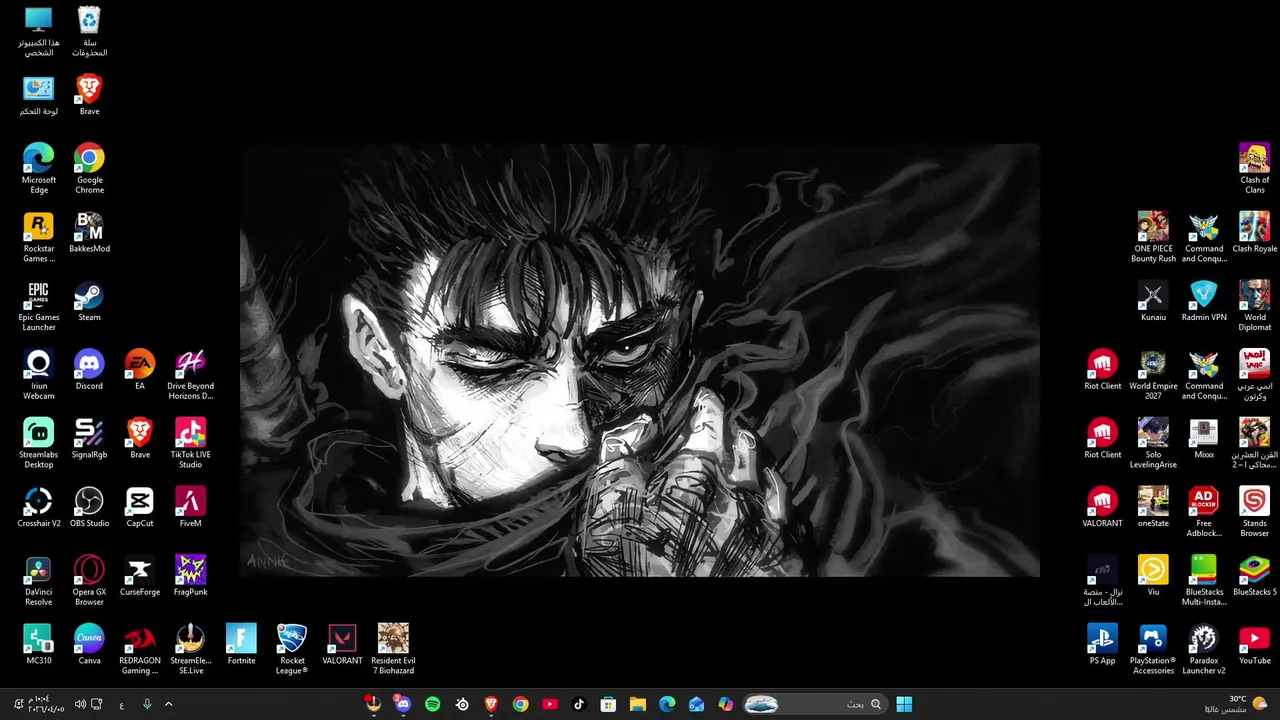Viewport: 1280px width, 720px height.
Task: Click the taskbar search box
Action: tap(817, 704)
